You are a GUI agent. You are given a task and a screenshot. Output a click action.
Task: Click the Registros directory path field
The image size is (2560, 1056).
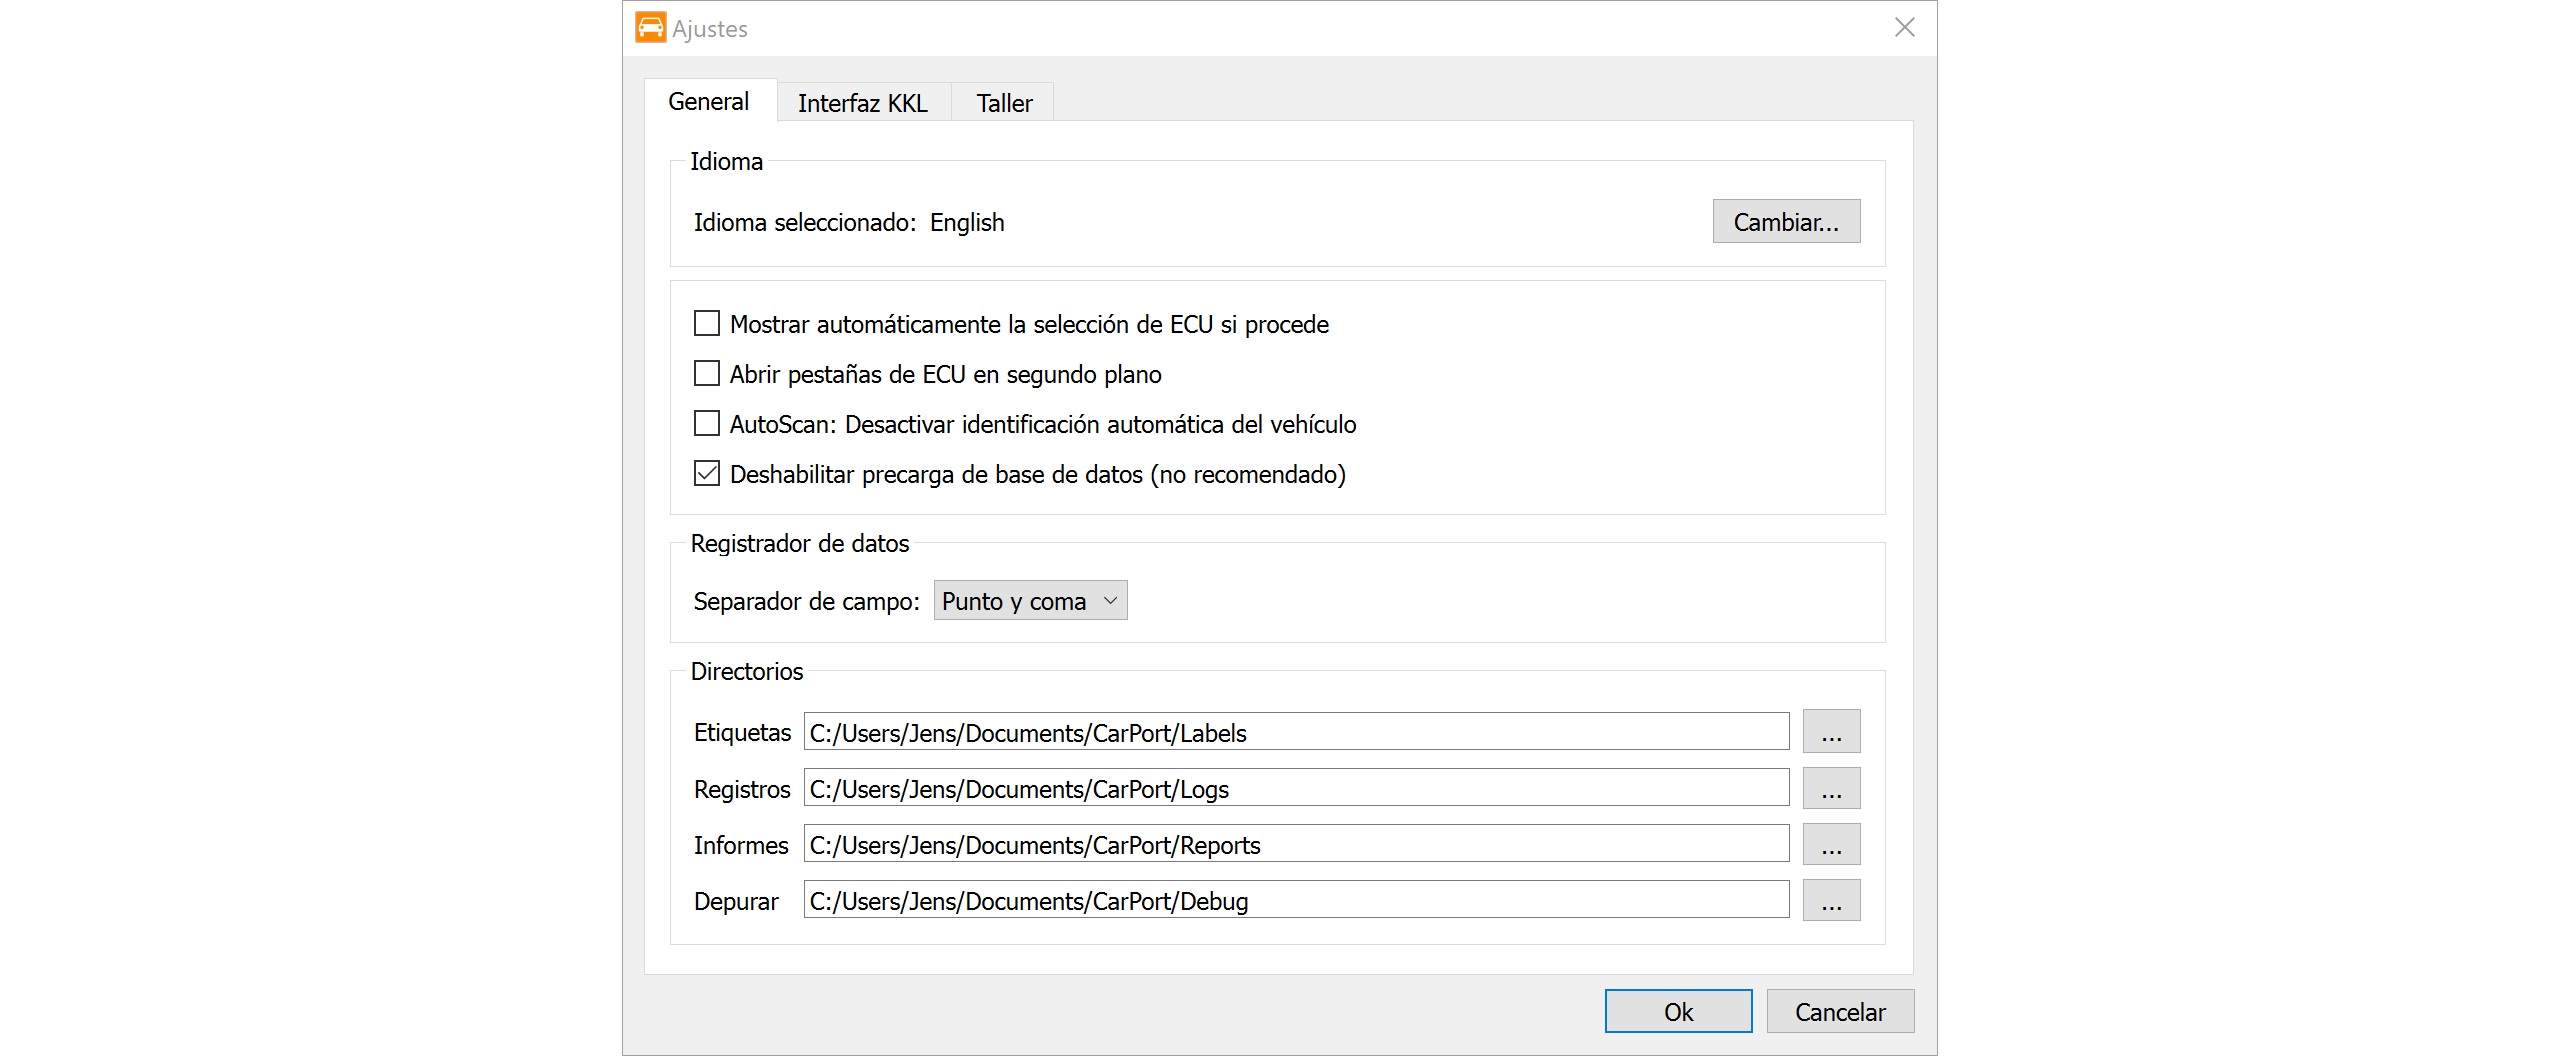click(1295, 788)
